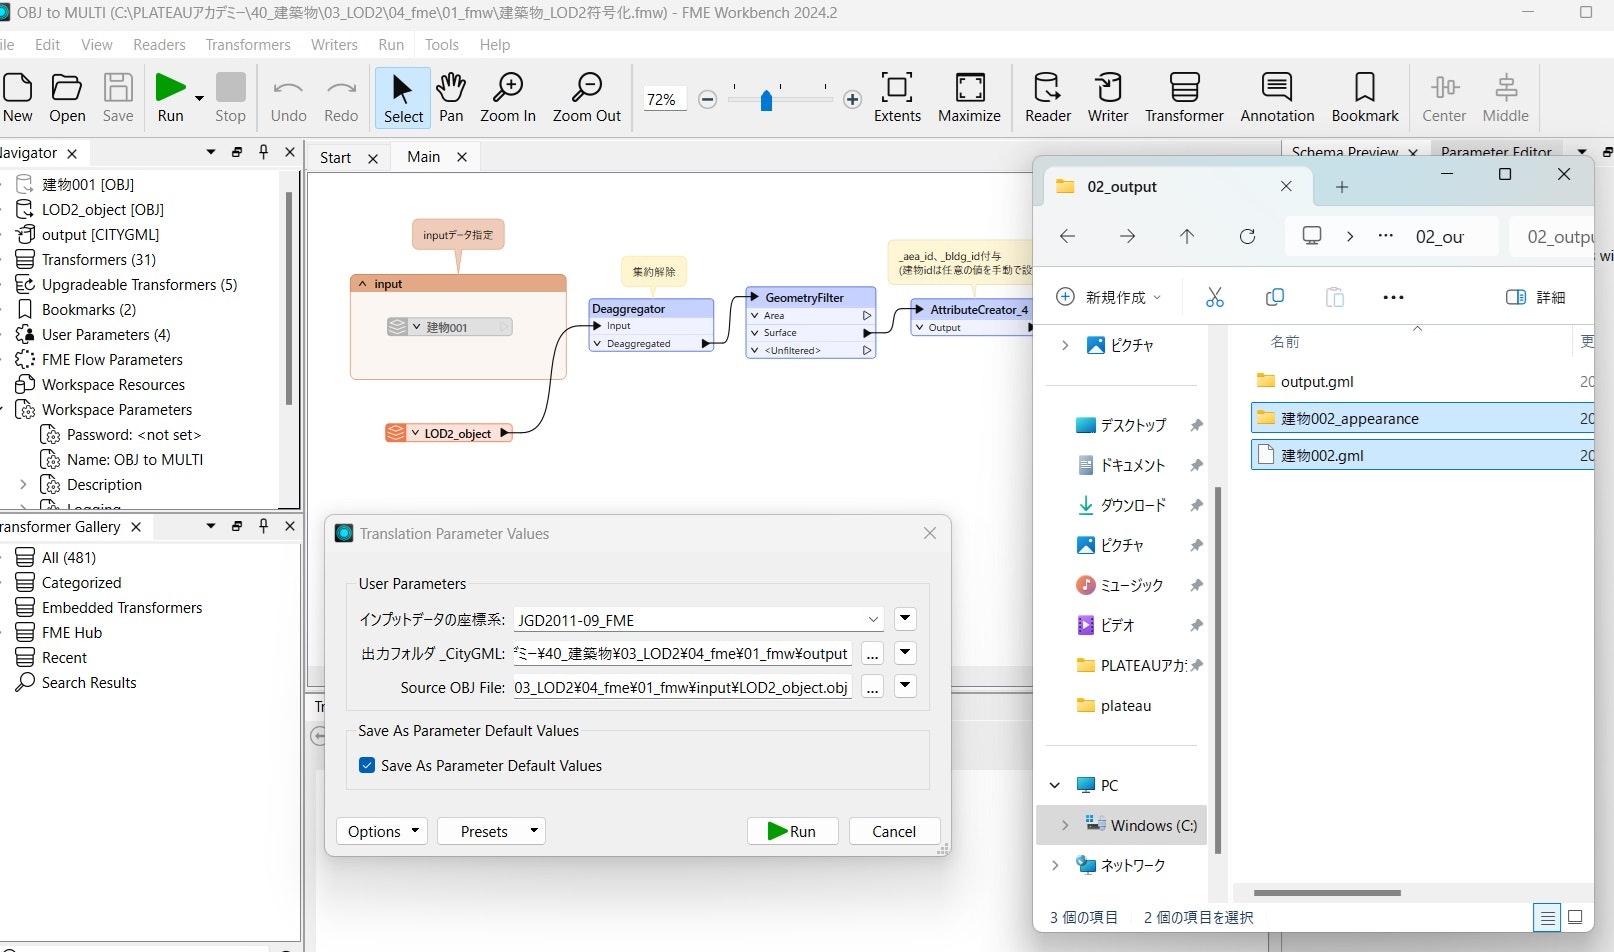Browse for the Source OBJ File

coord(873,687)
